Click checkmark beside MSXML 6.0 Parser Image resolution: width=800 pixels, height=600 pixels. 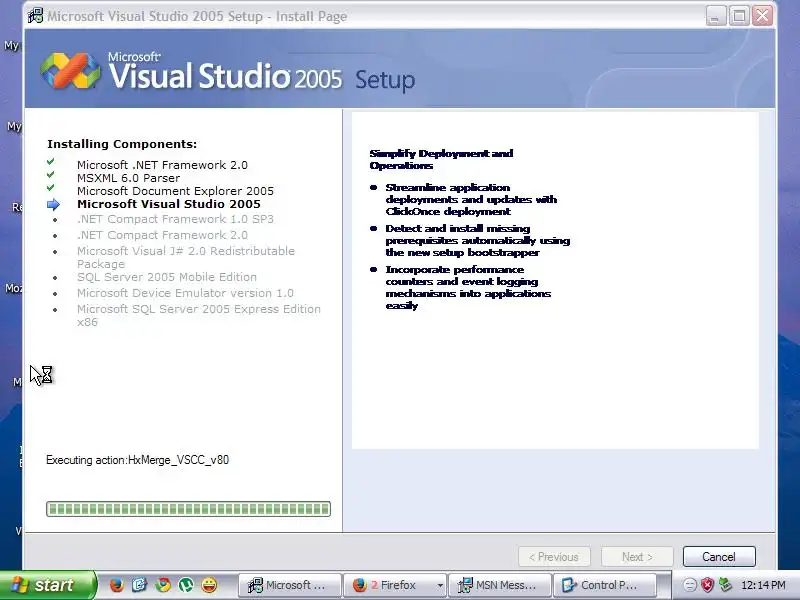51,174
